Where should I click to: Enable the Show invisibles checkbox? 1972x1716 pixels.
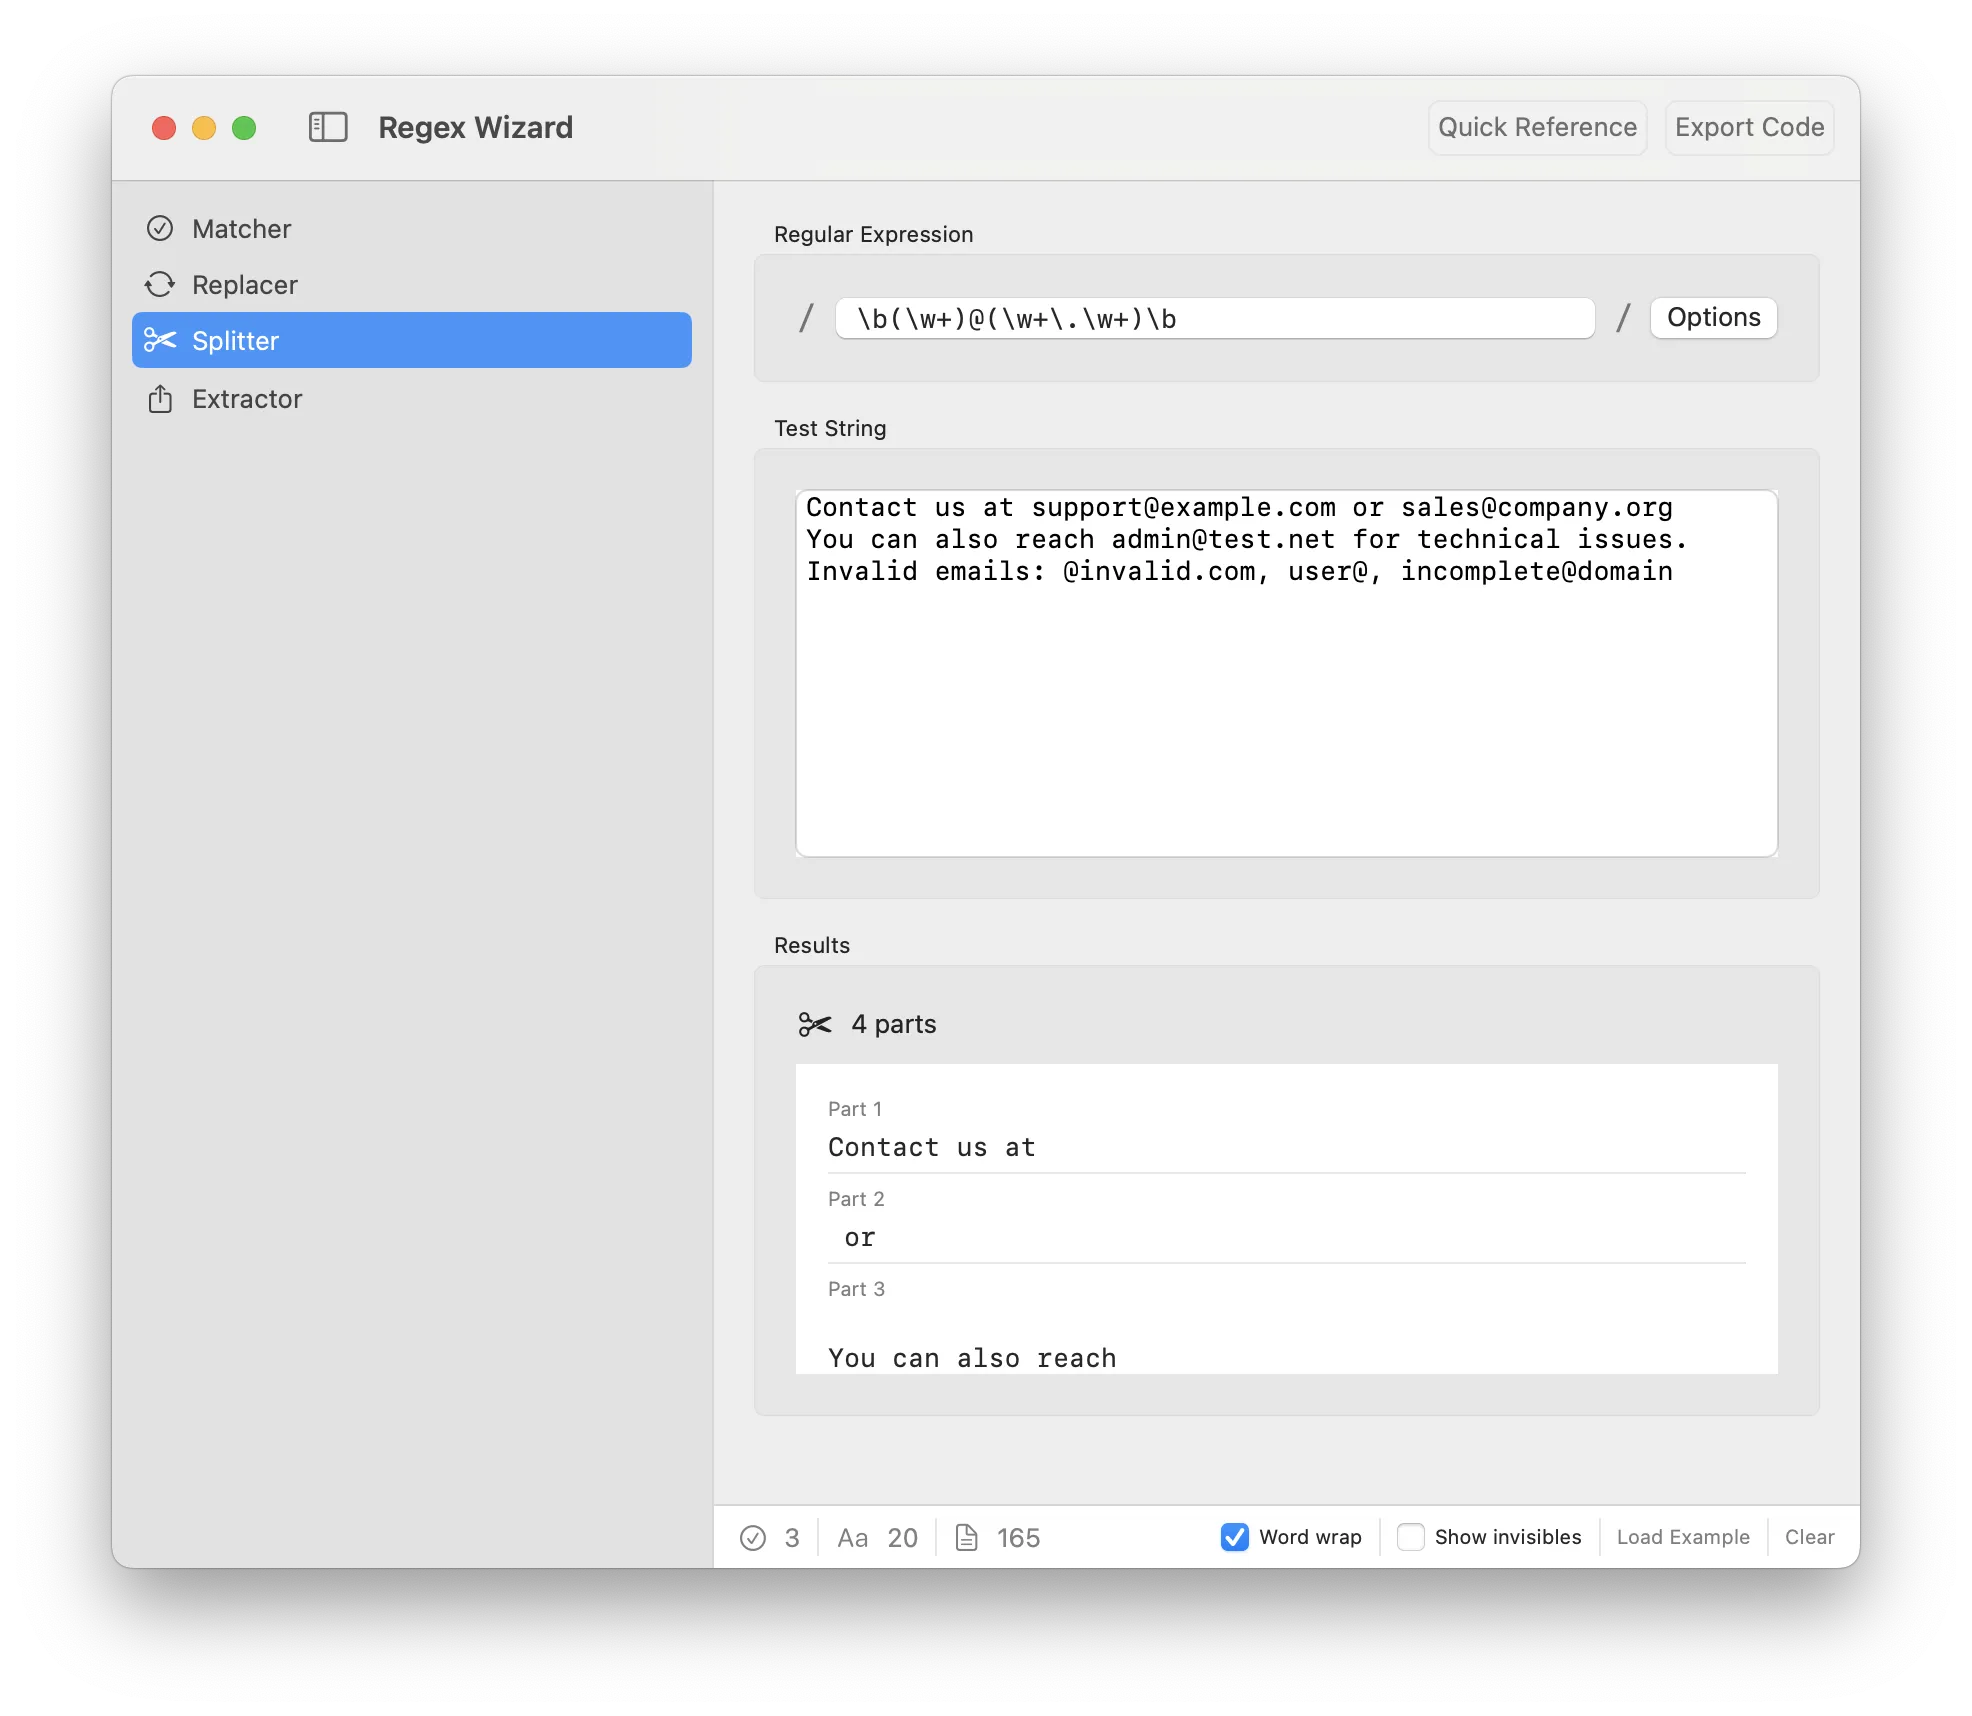pos(1410,1537)
